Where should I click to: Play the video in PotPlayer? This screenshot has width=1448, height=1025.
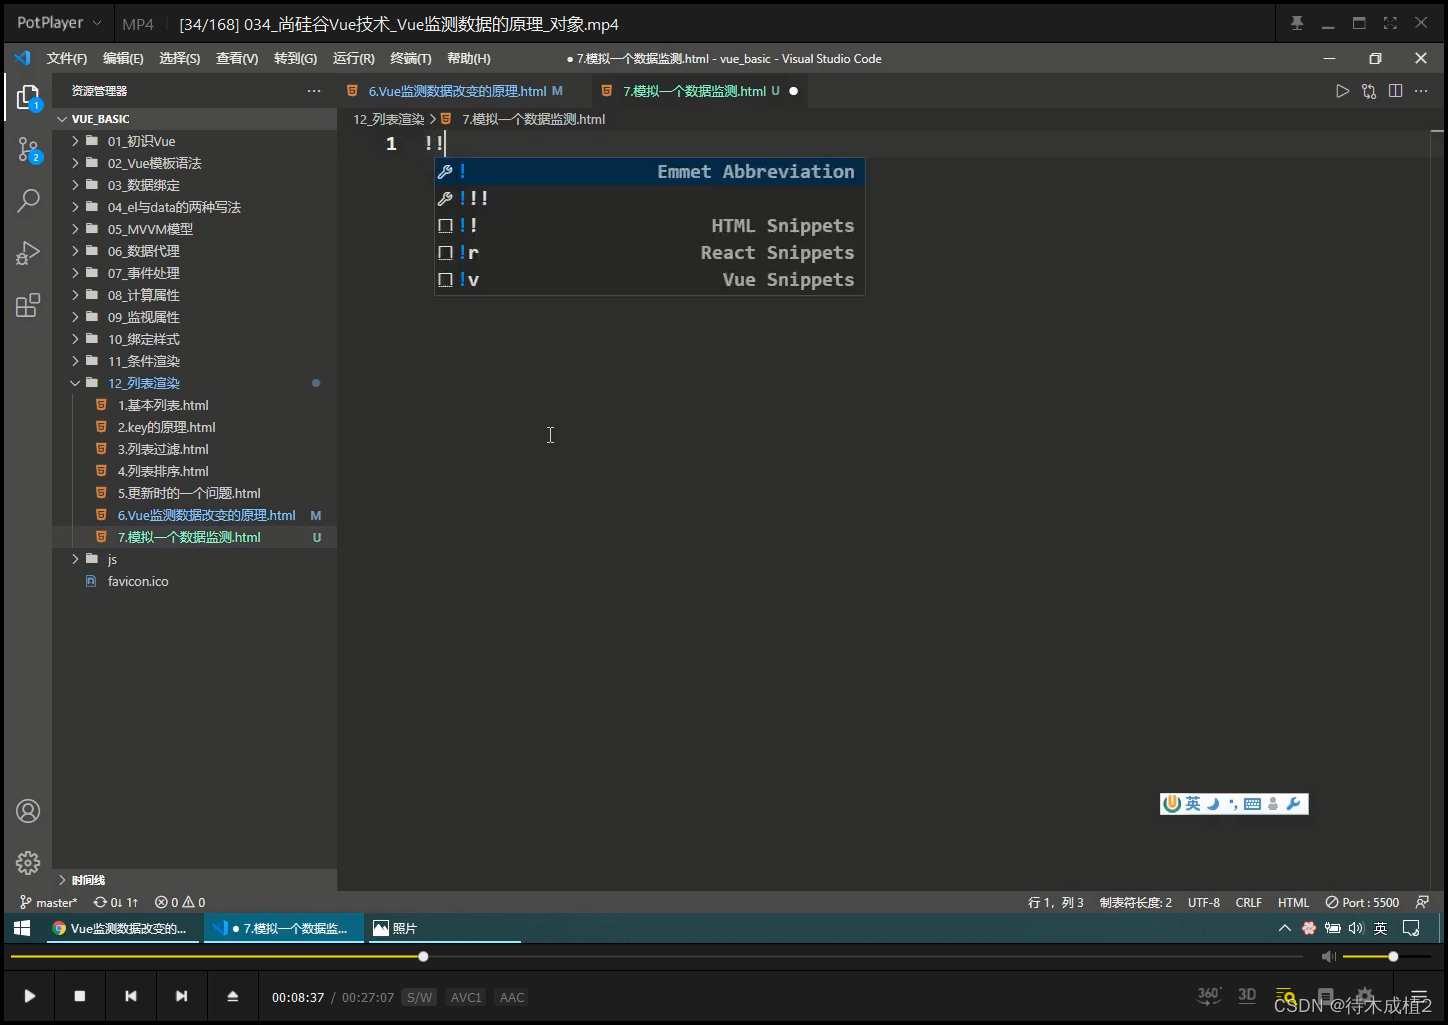click(x=29, y=996)
